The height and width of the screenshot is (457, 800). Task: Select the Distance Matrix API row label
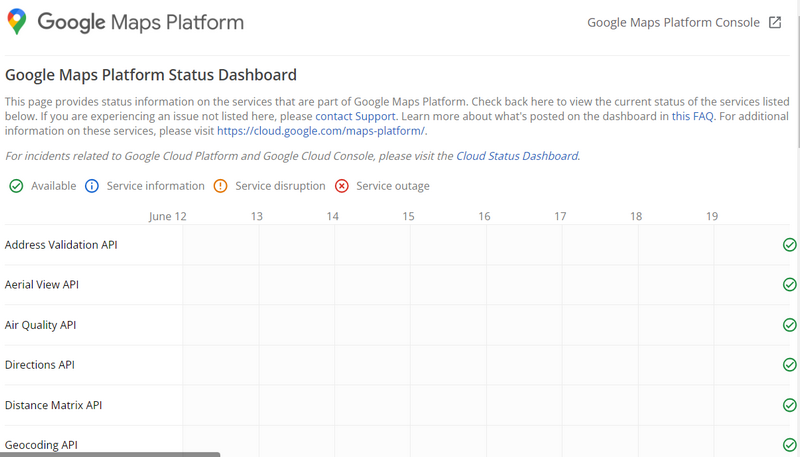(54, 405)
